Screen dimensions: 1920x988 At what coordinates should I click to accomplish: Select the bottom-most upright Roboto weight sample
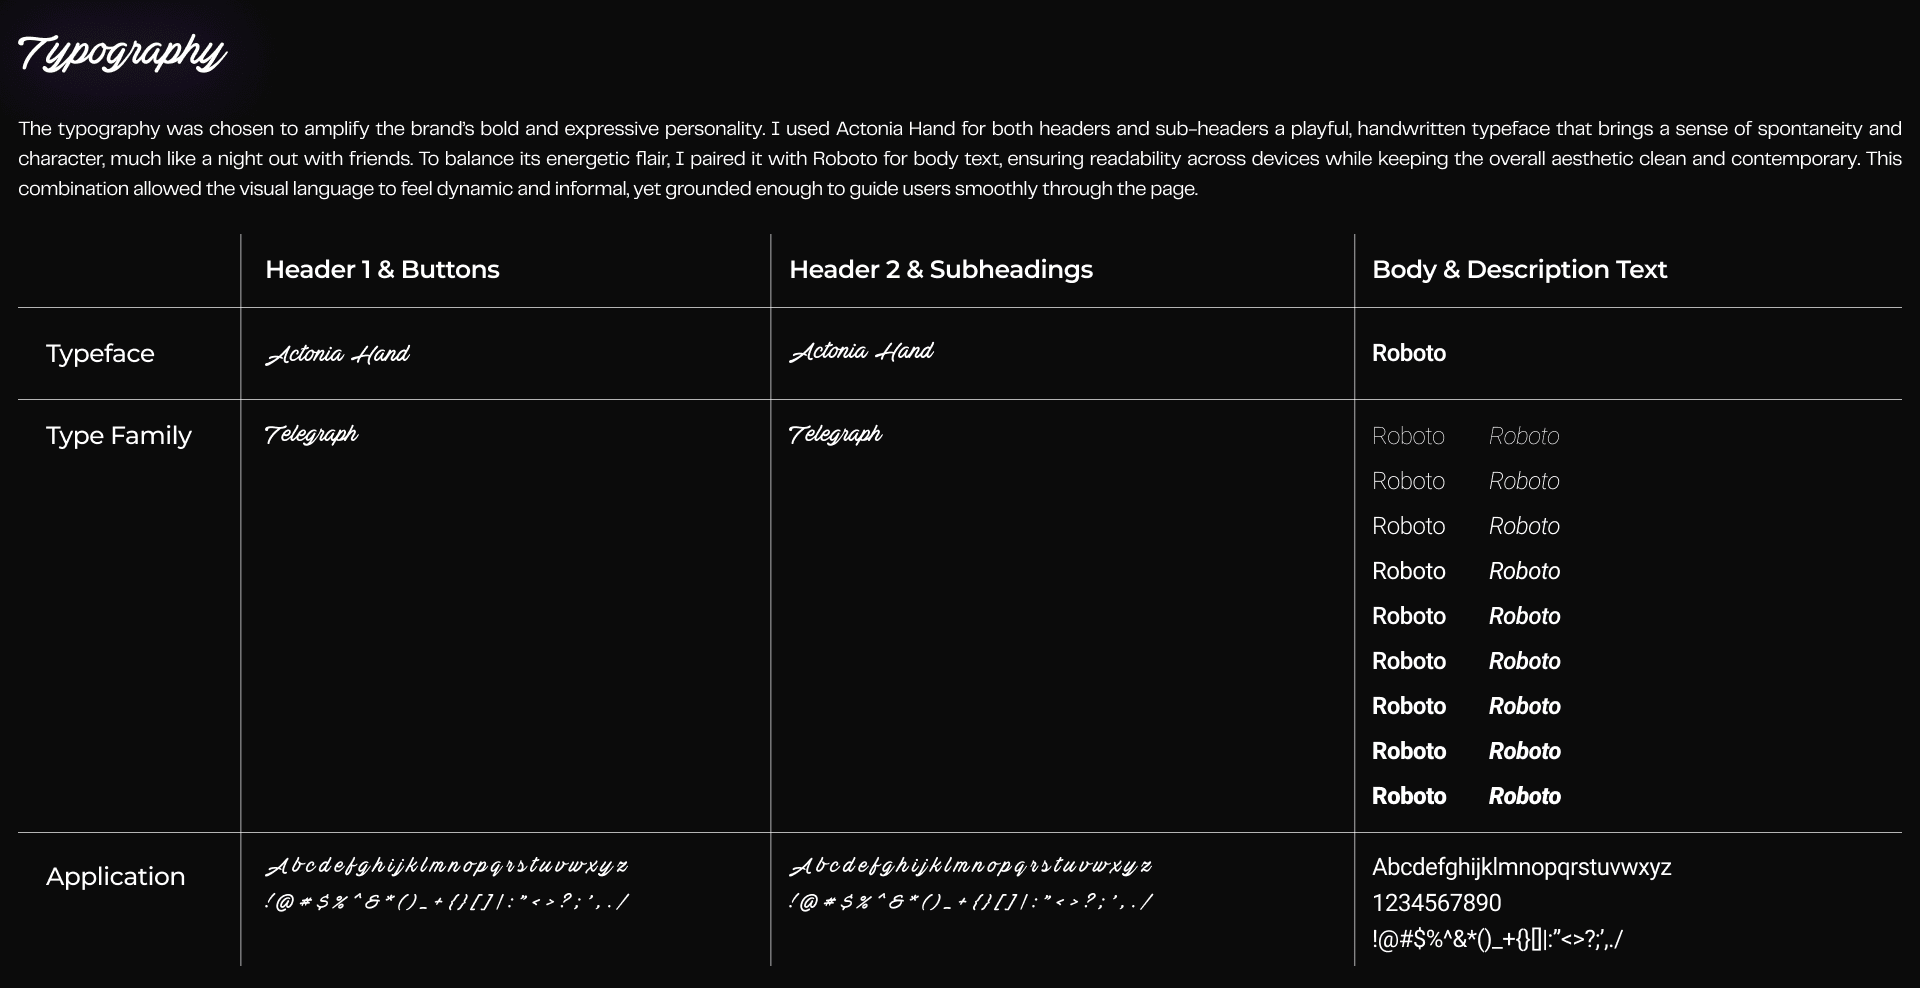tap(1408, 797)
